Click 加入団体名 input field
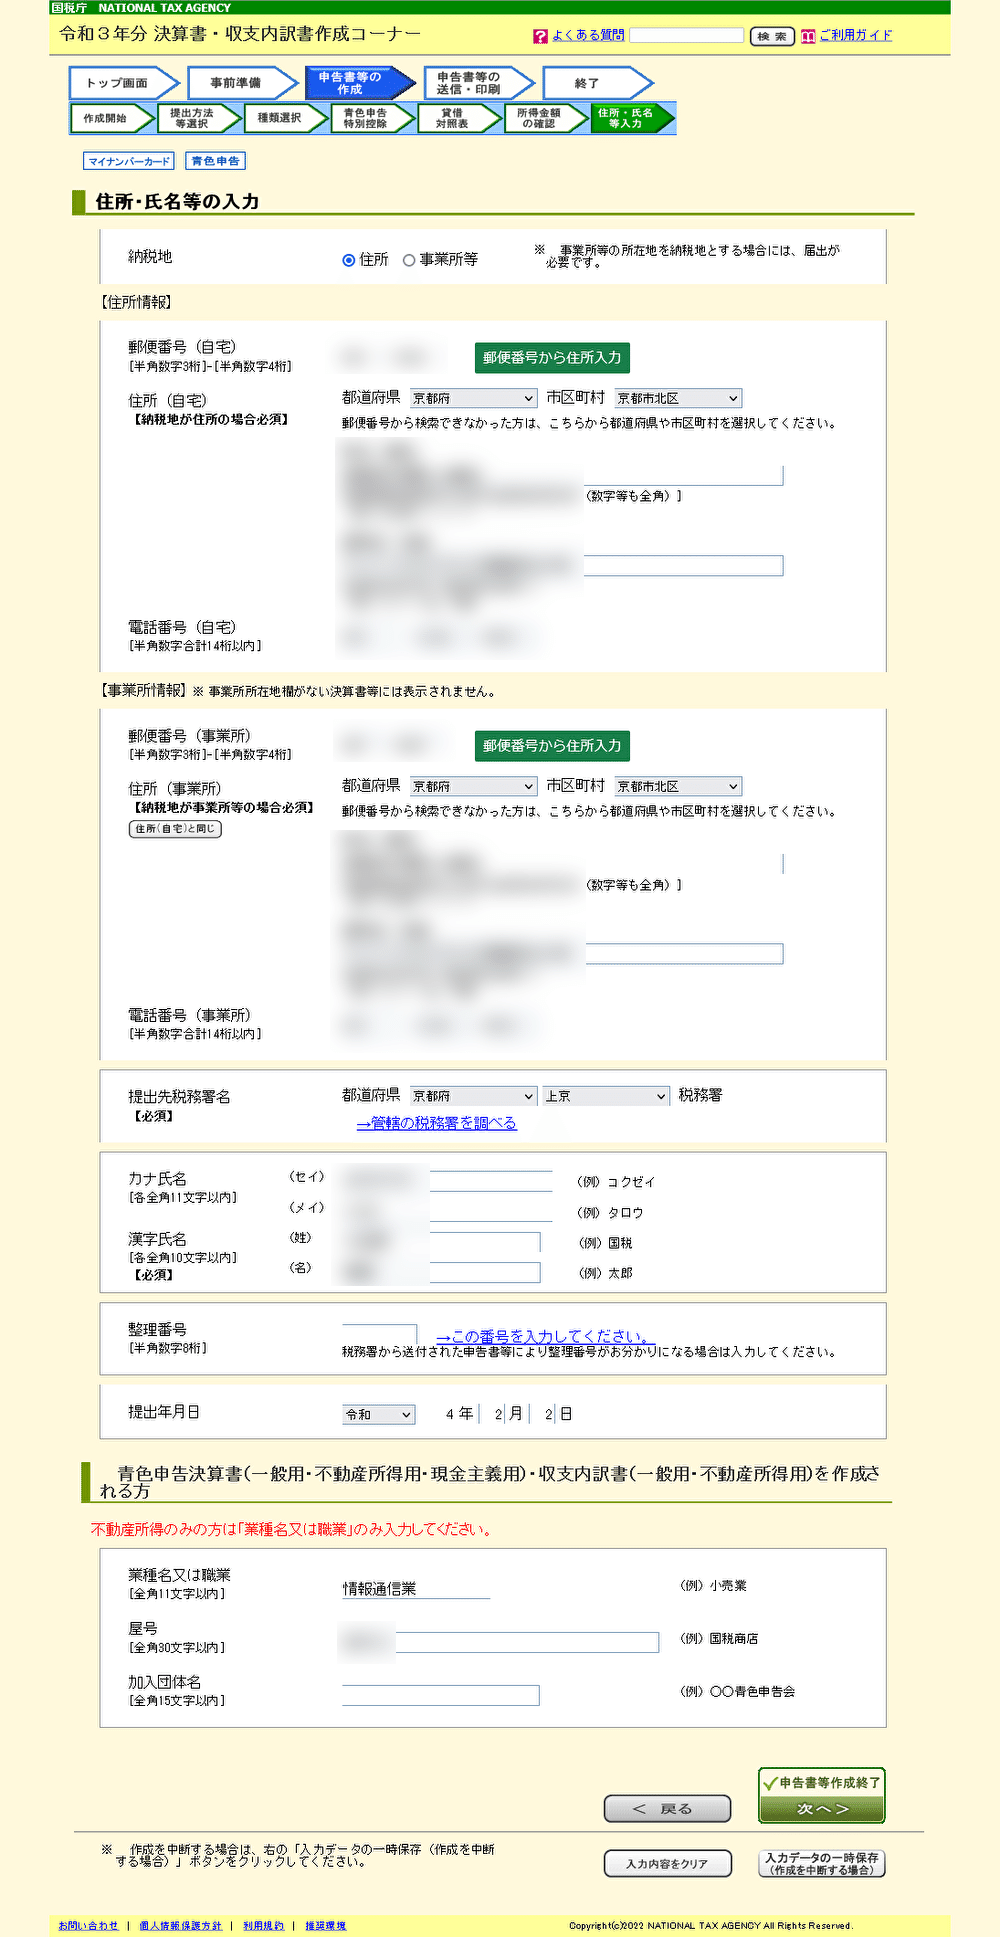Viewport: 1000px width, 1937px height. tap(441, 1695)
